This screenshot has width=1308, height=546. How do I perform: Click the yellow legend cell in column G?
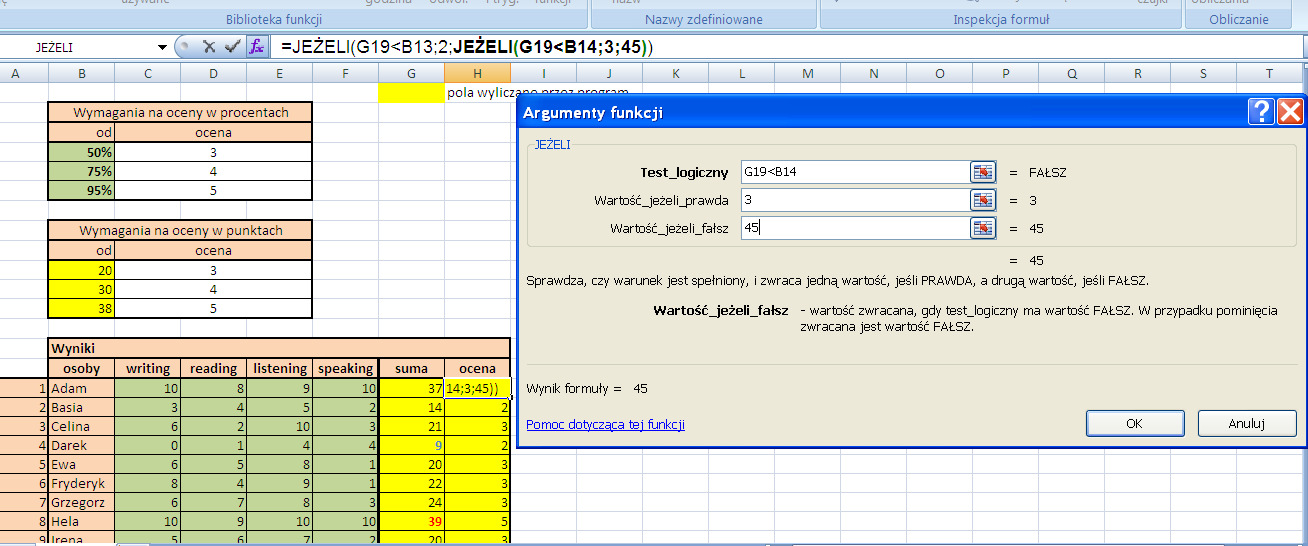(x=411, y=92)
